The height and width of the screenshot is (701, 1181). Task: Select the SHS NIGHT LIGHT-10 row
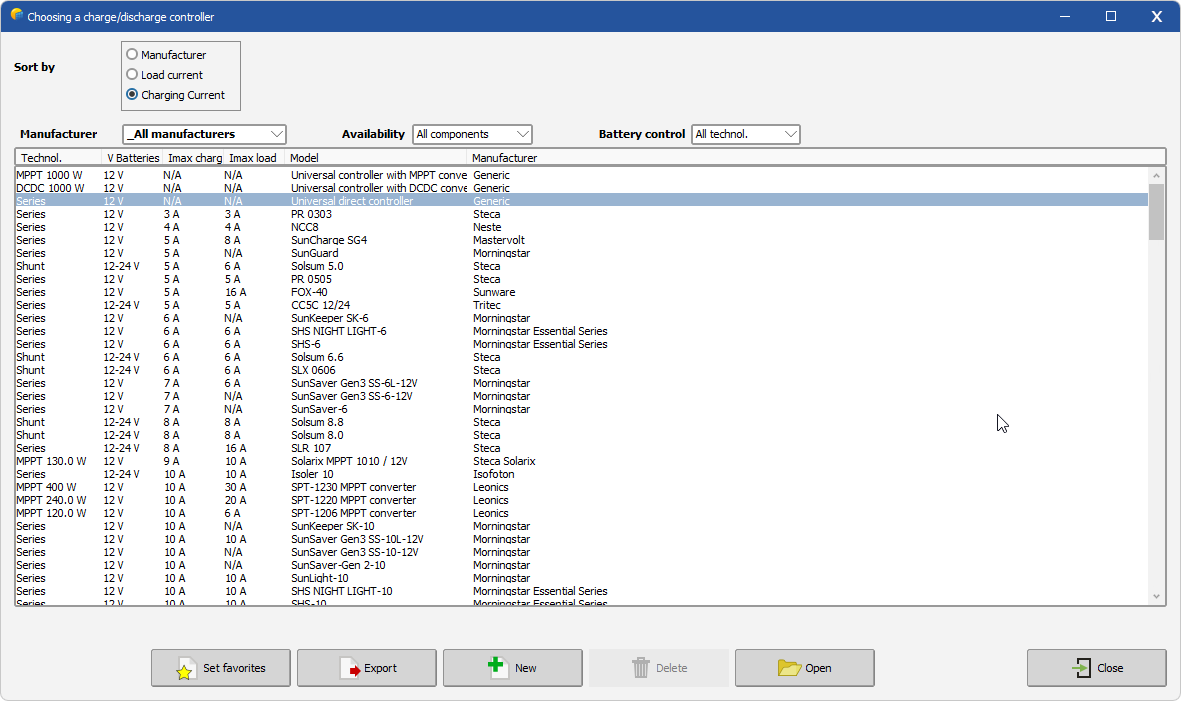(x=581, y=591)
